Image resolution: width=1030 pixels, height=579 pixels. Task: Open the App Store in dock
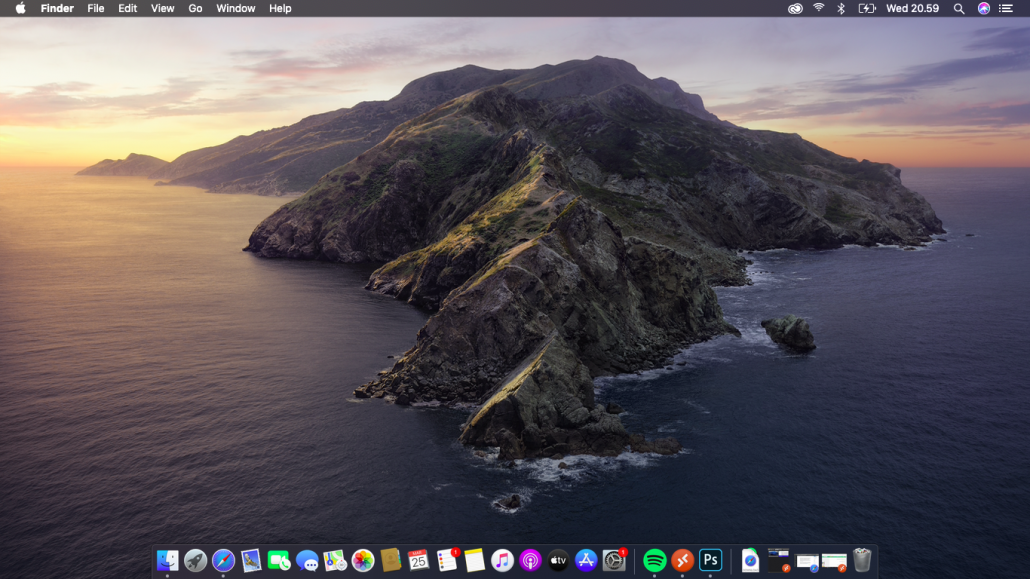(586, 560)
